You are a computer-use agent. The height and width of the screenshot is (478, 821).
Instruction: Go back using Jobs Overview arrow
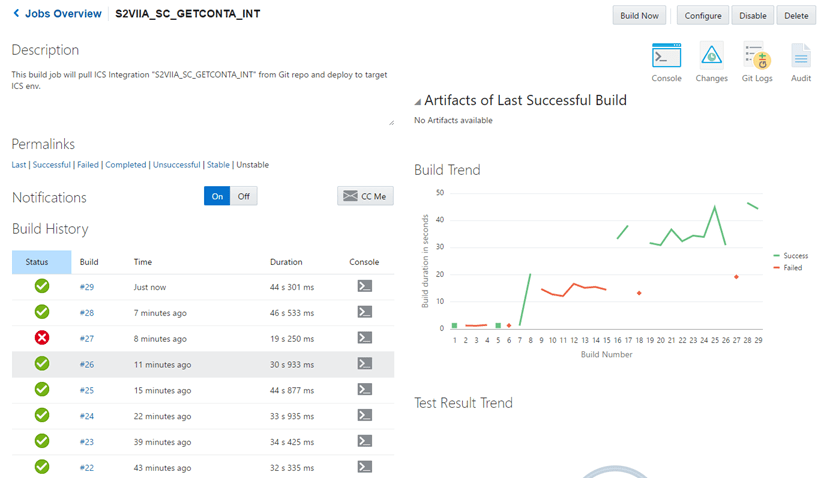tap(17, 14)
